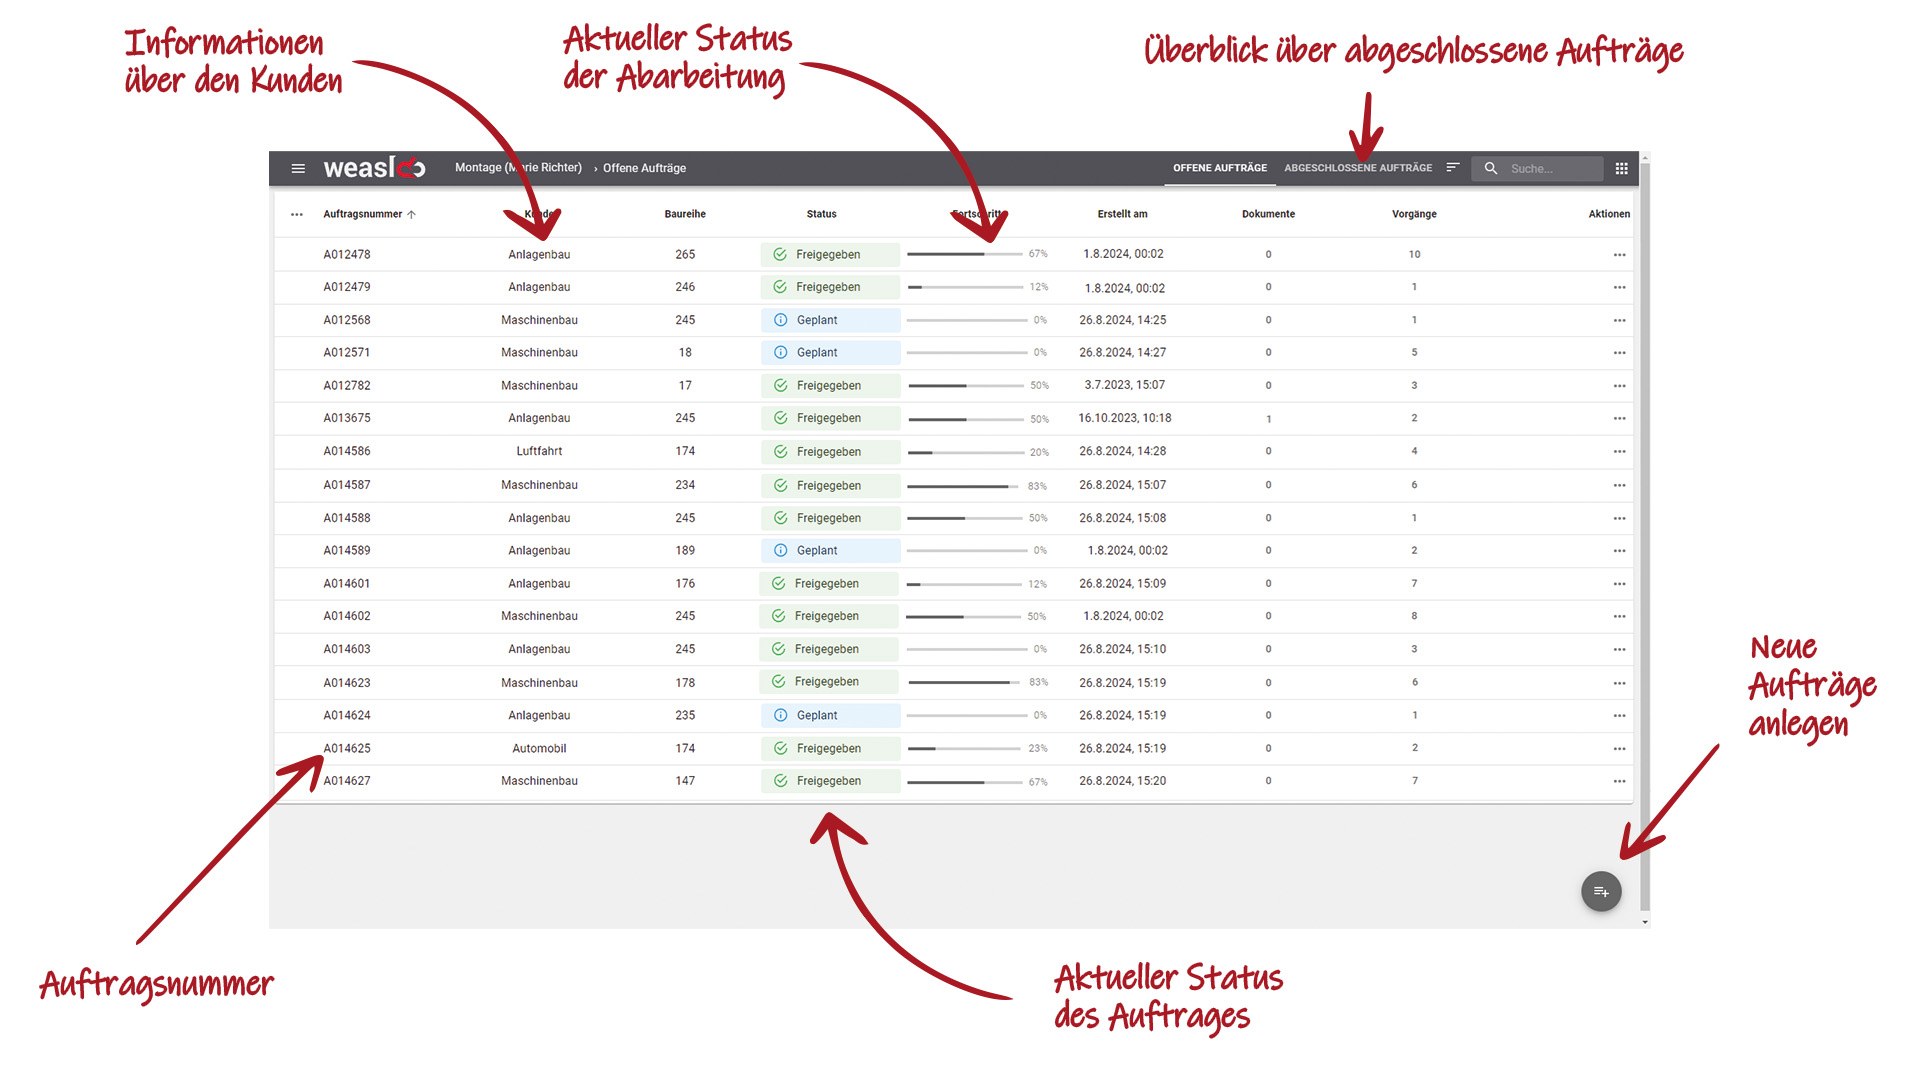Image resolution: width=1920 pixels, height=1080 pixels.
Task: Open the filter list icon in header
Action: pyautogui.click(x=1453, y=168)
